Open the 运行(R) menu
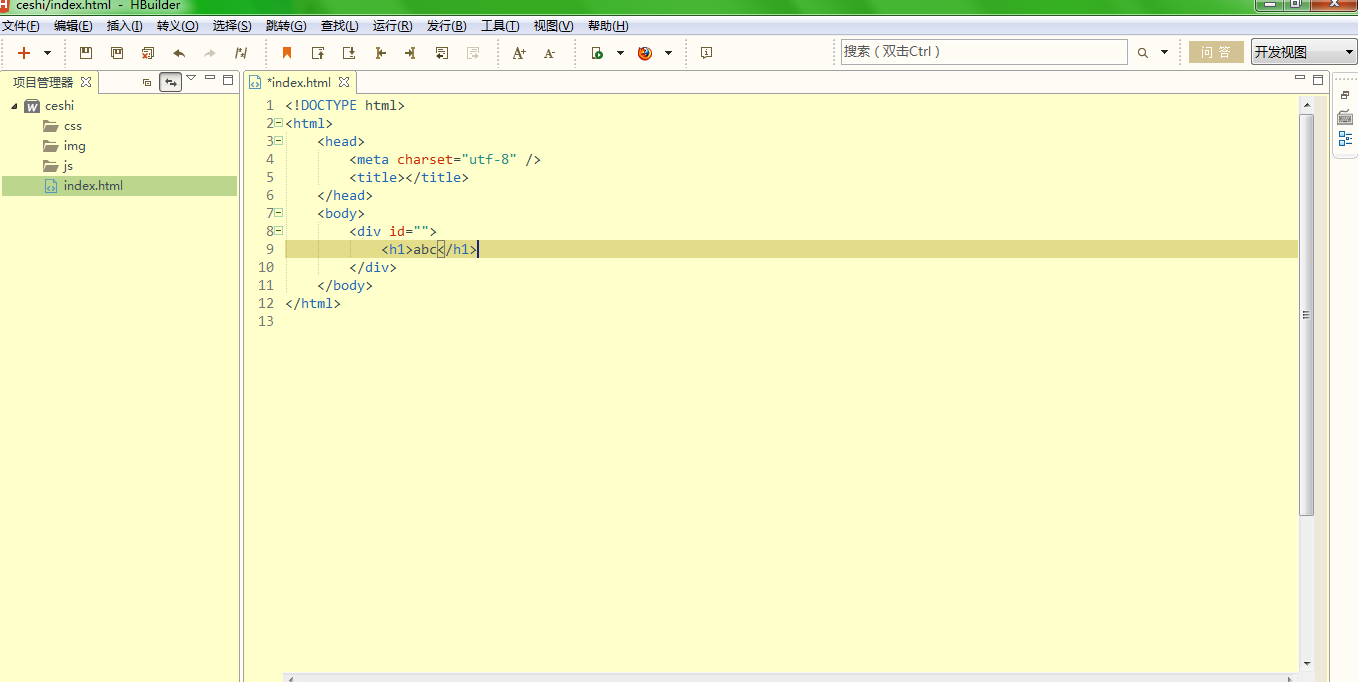This screenshot has height=682, width=1358. coord(392,26)
